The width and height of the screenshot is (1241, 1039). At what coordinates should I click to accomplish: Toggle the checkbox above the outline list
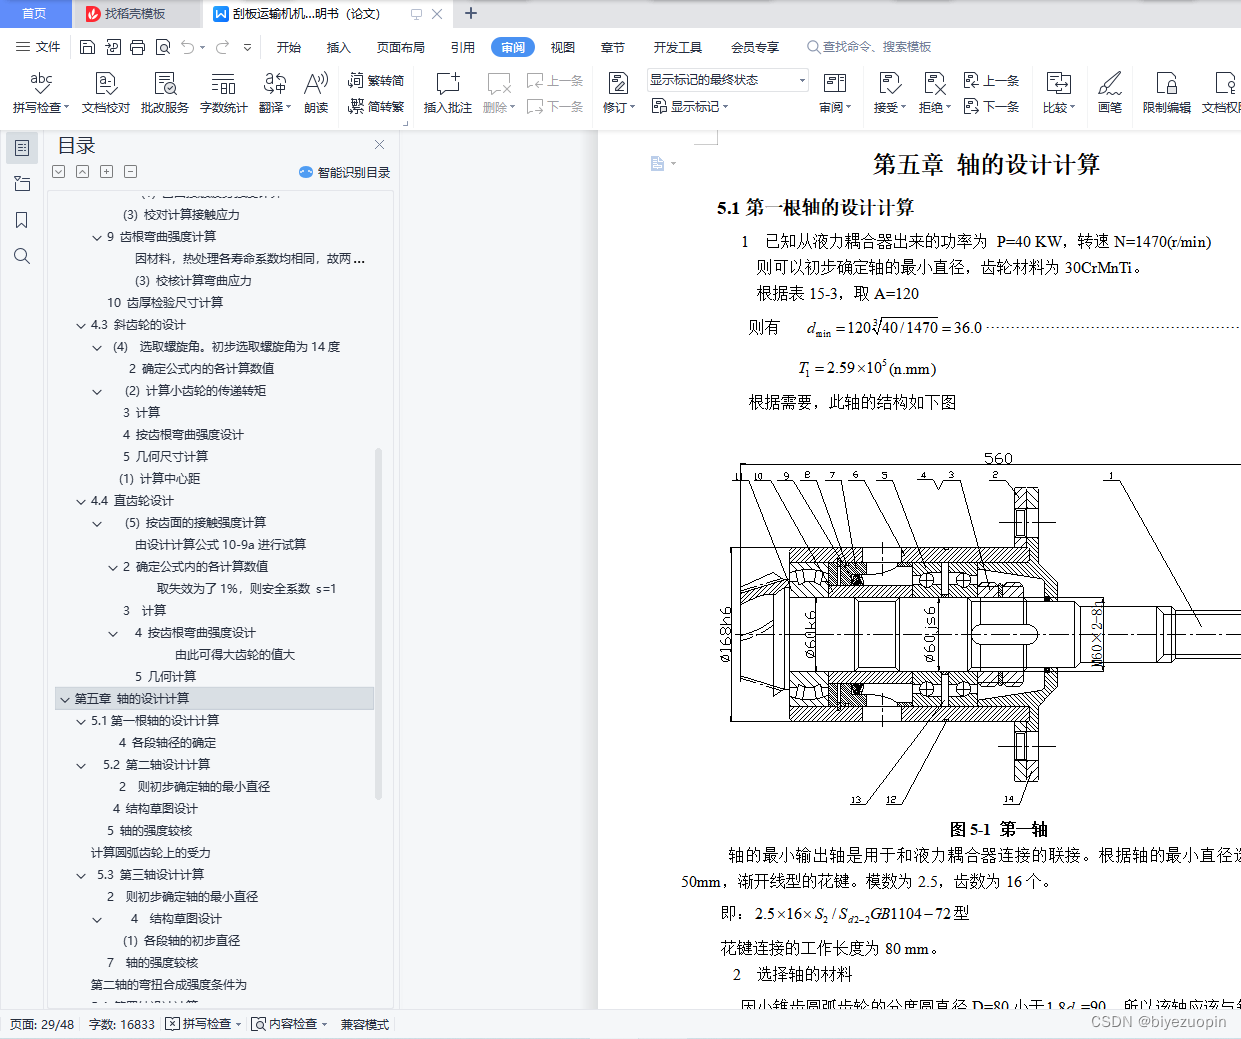(x=58, y=171)
